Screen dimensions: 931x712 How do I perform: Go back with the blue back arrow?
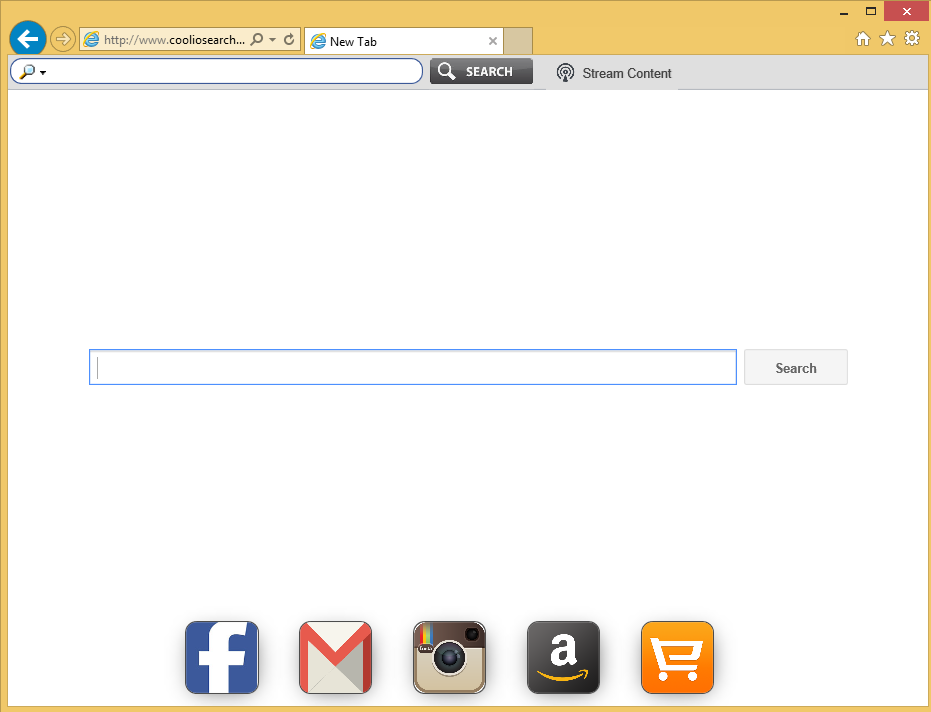pyautogui.click(x=28, y=39)
